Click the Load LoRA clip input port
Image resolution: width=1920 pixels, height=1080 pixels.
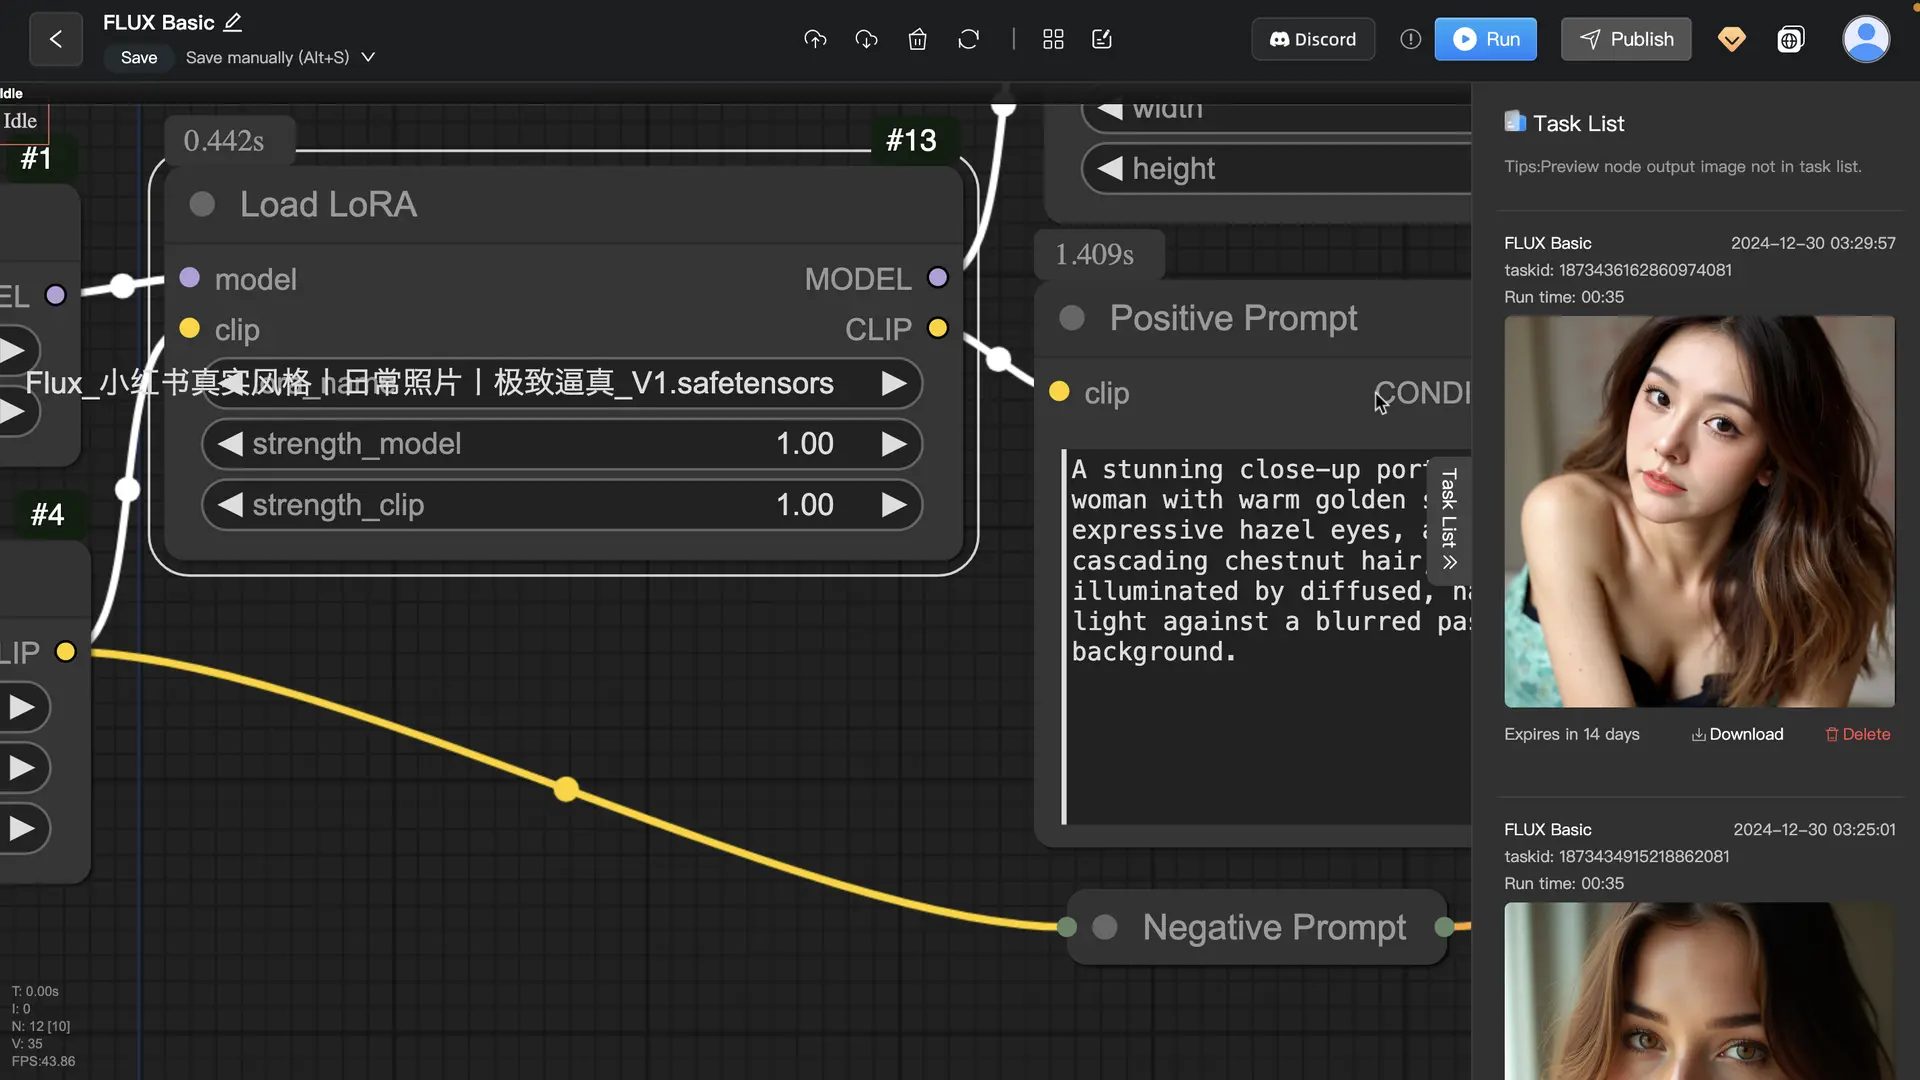189,328
